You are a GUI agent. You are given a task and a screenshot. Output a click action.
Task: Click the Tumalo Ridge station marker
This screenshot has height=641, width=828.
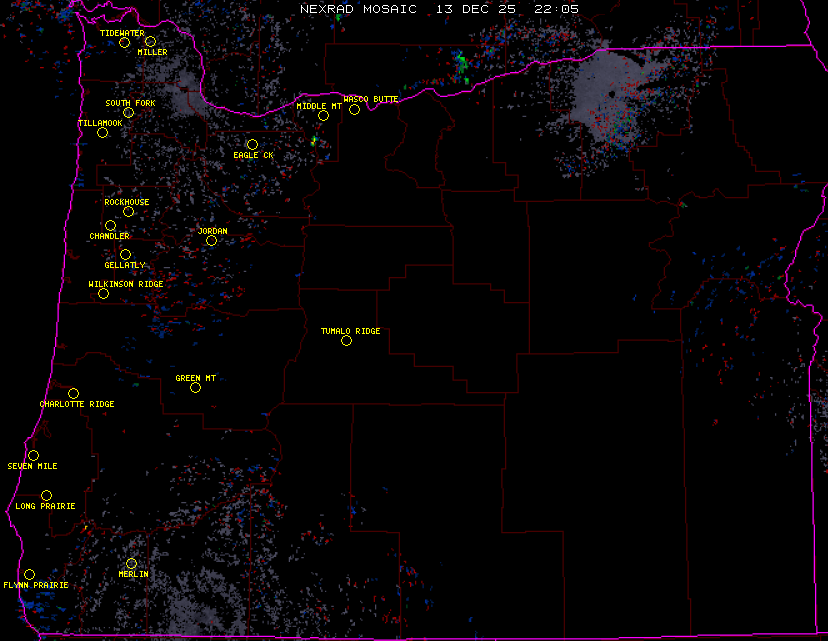click(346, 340)
